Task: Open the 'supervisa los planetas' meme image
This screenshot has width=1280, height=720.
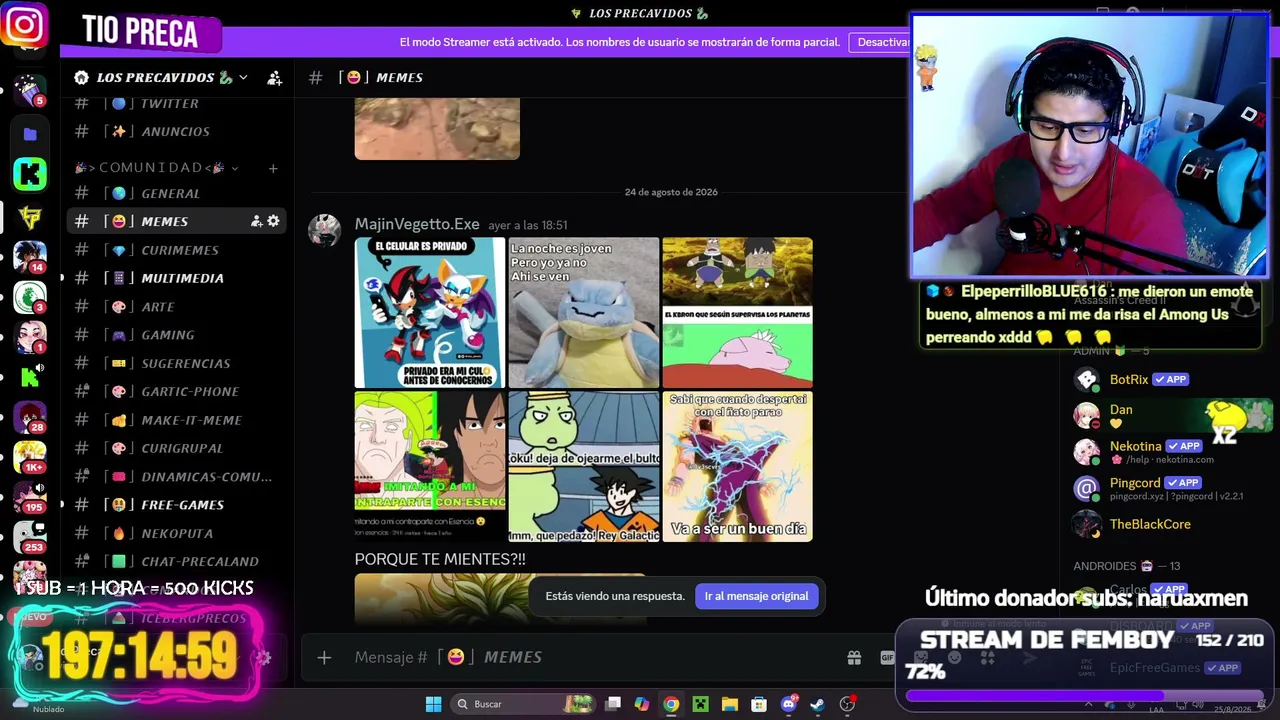Action: 738,313
